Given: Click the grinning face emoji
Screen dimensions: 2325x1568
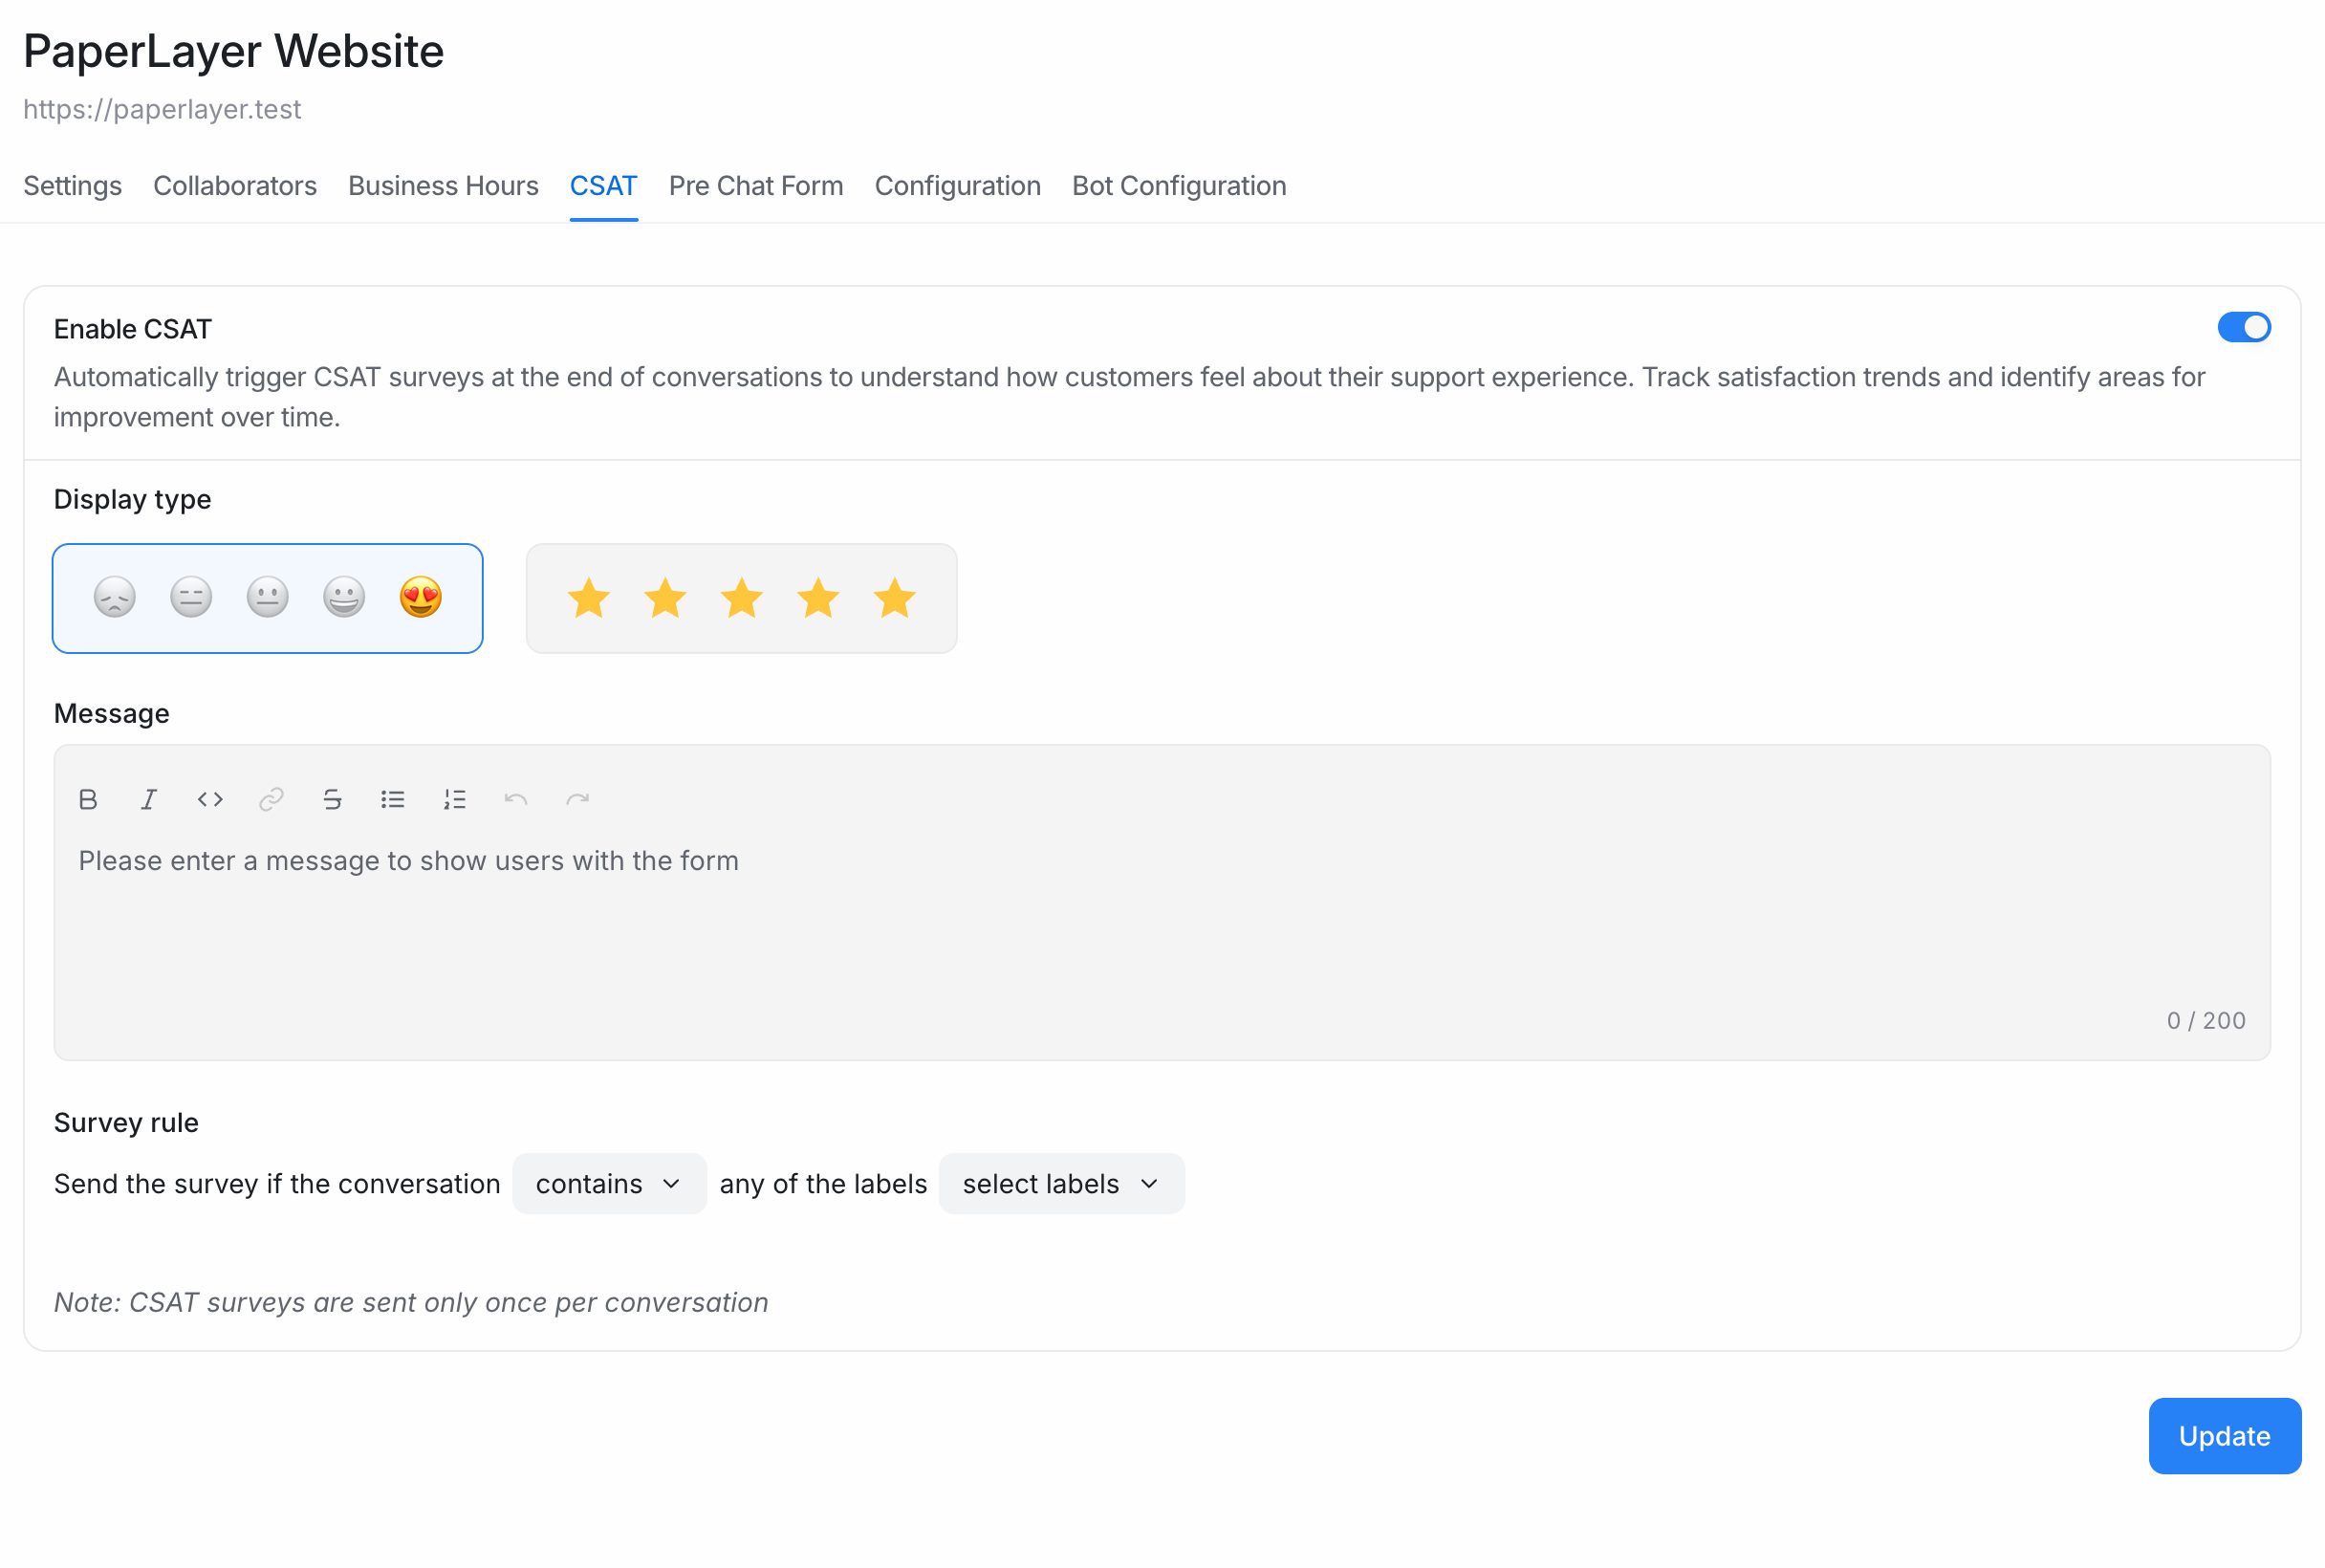Looking at the screenshot, I should tap(344, 598).
